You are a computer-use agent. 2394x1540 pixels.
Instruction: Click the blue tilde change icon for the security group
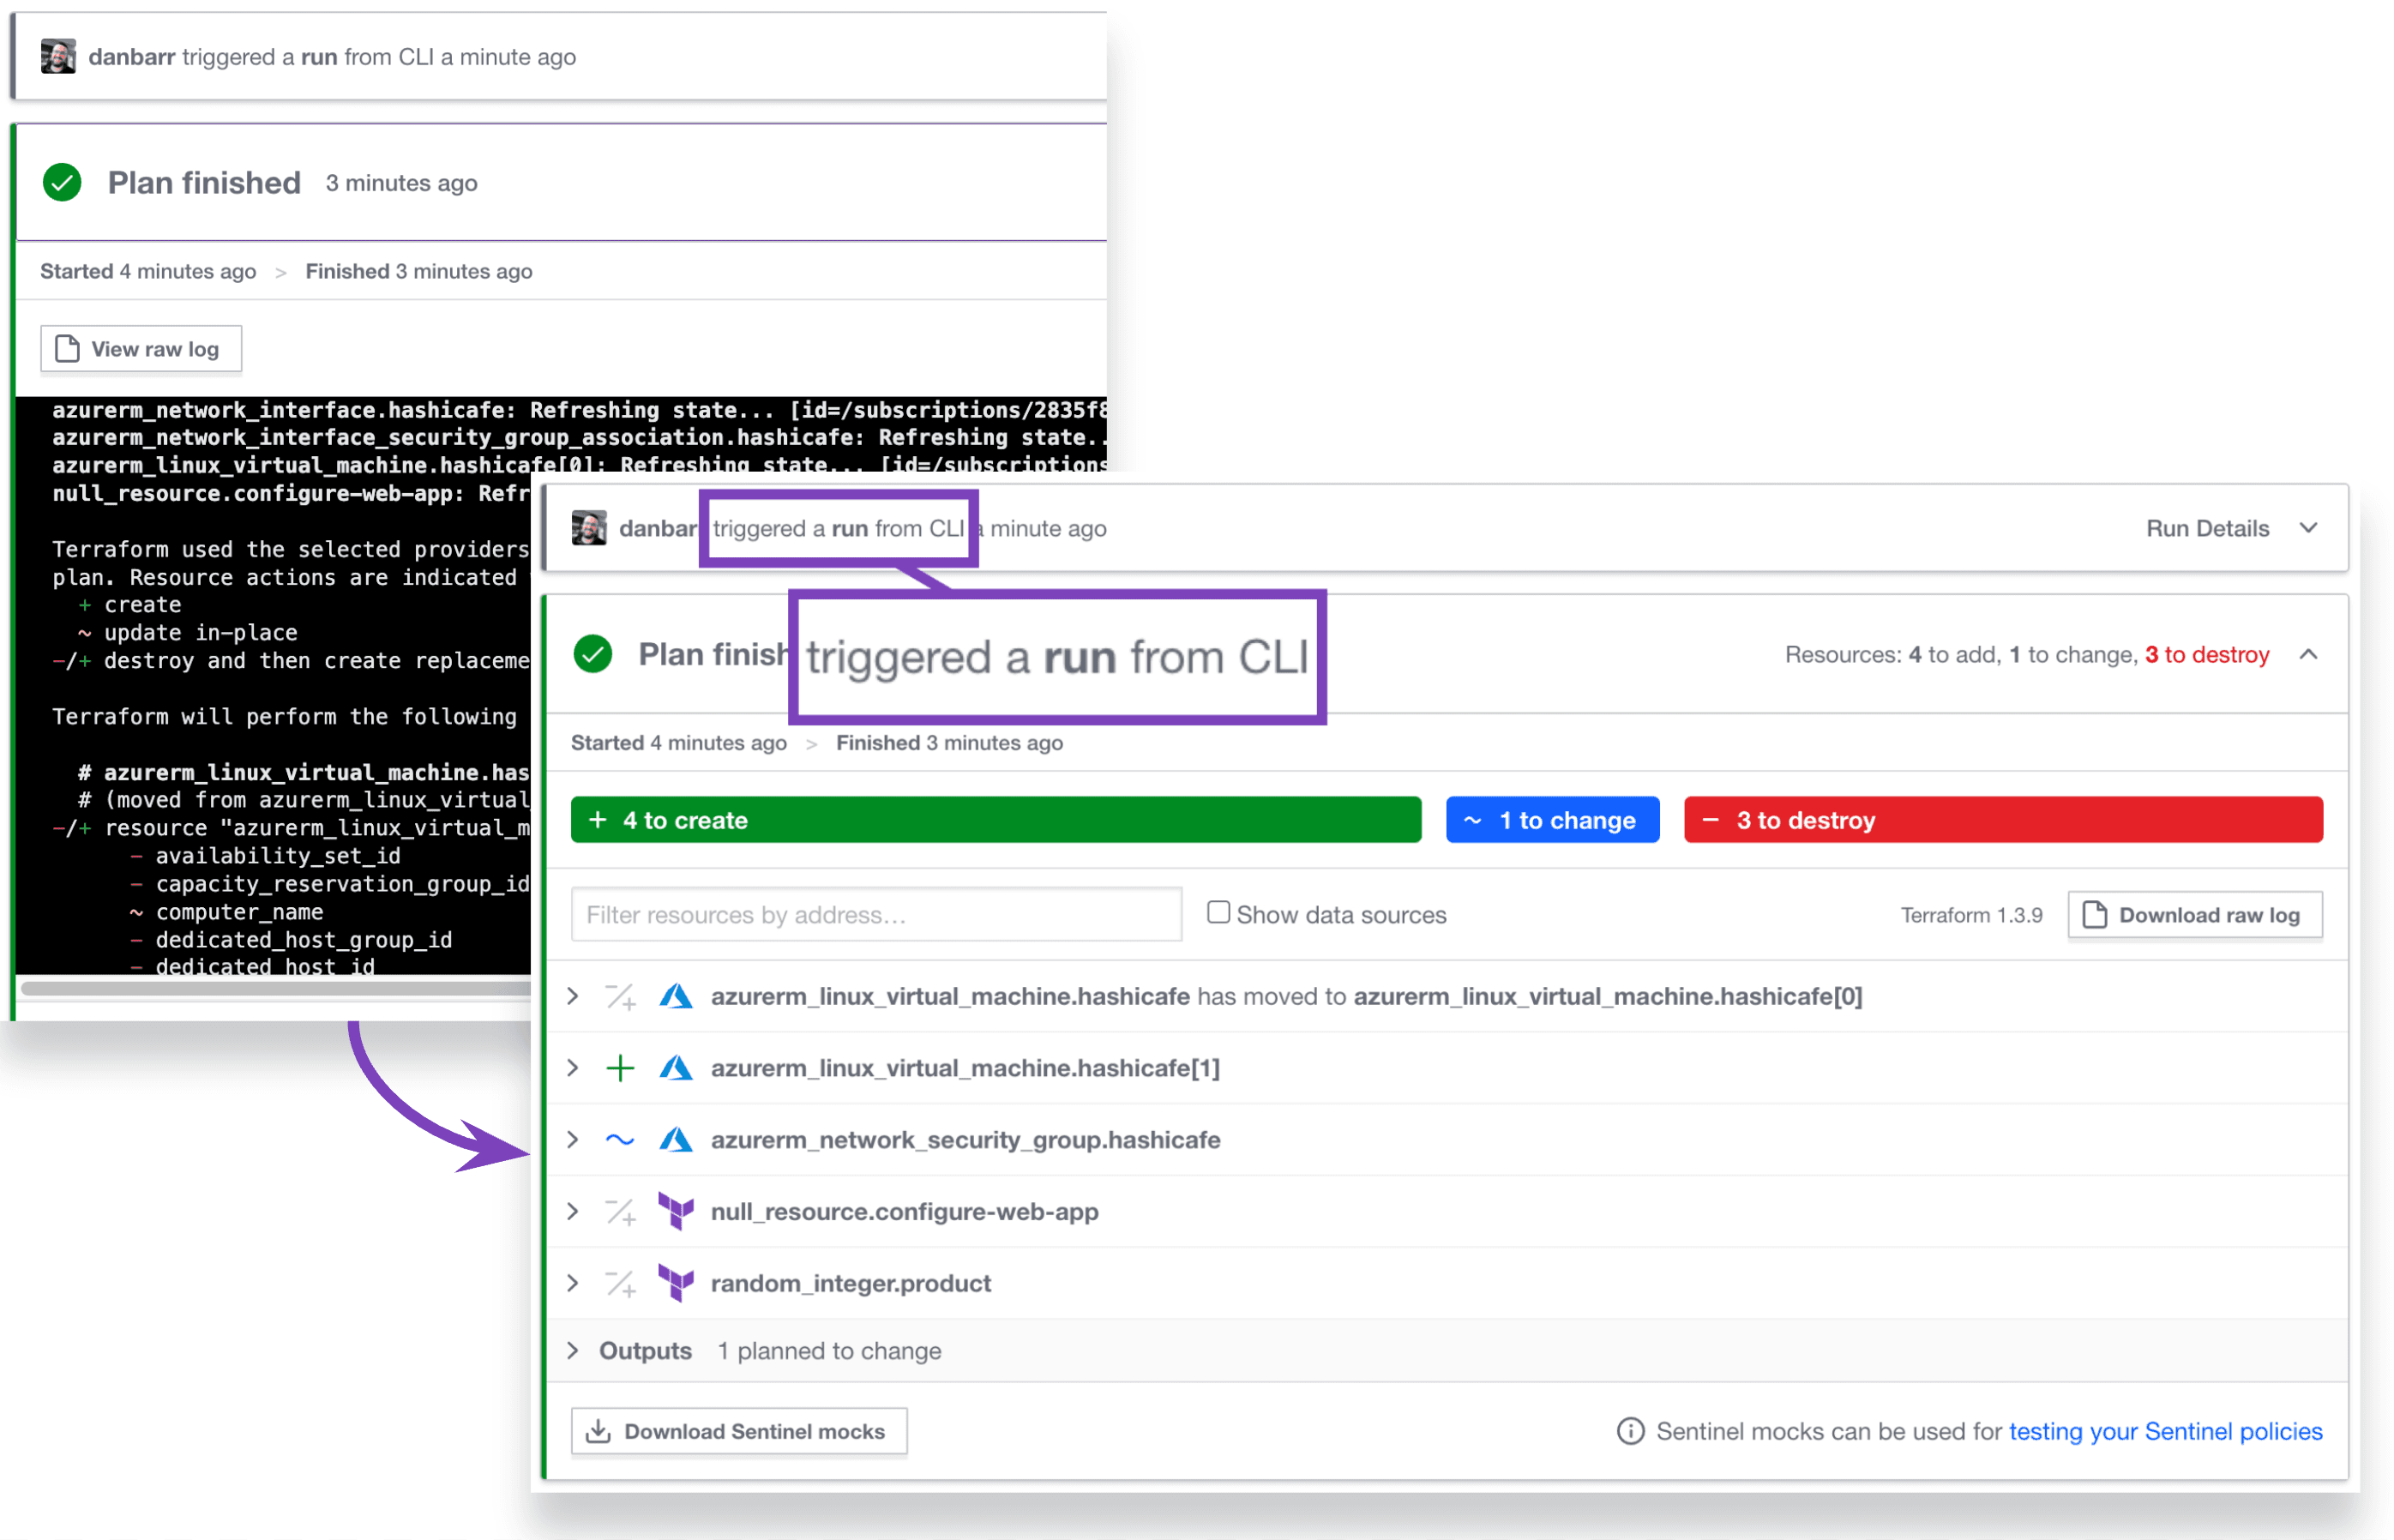pyautogui.click(x=620, y=1139)
